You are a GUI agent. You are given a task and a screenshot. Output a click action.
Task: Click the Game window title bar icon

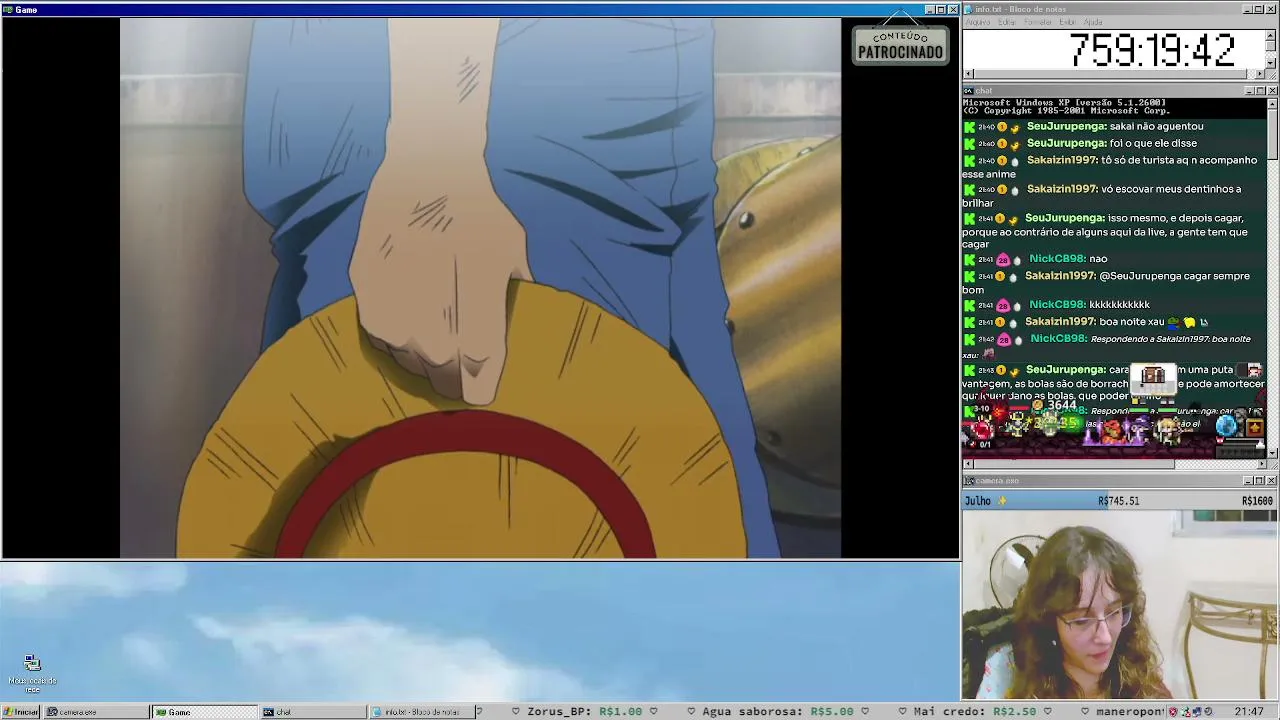coord(8,10)
